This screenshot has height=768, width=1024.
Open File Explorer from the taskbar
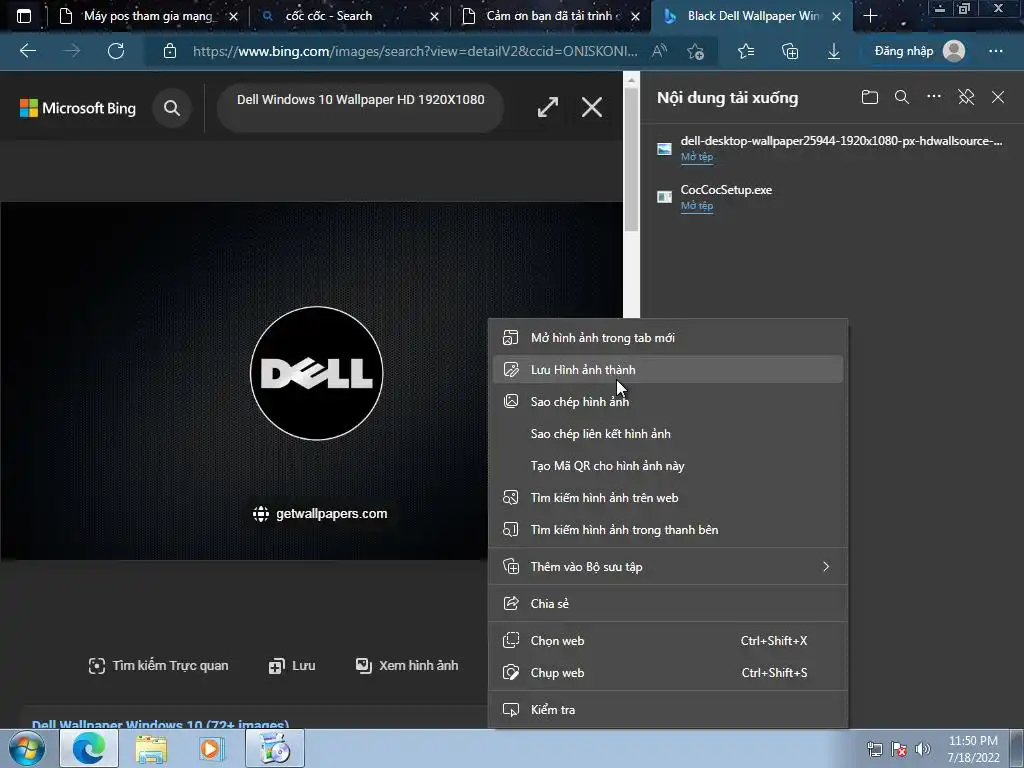coord(151,748)
